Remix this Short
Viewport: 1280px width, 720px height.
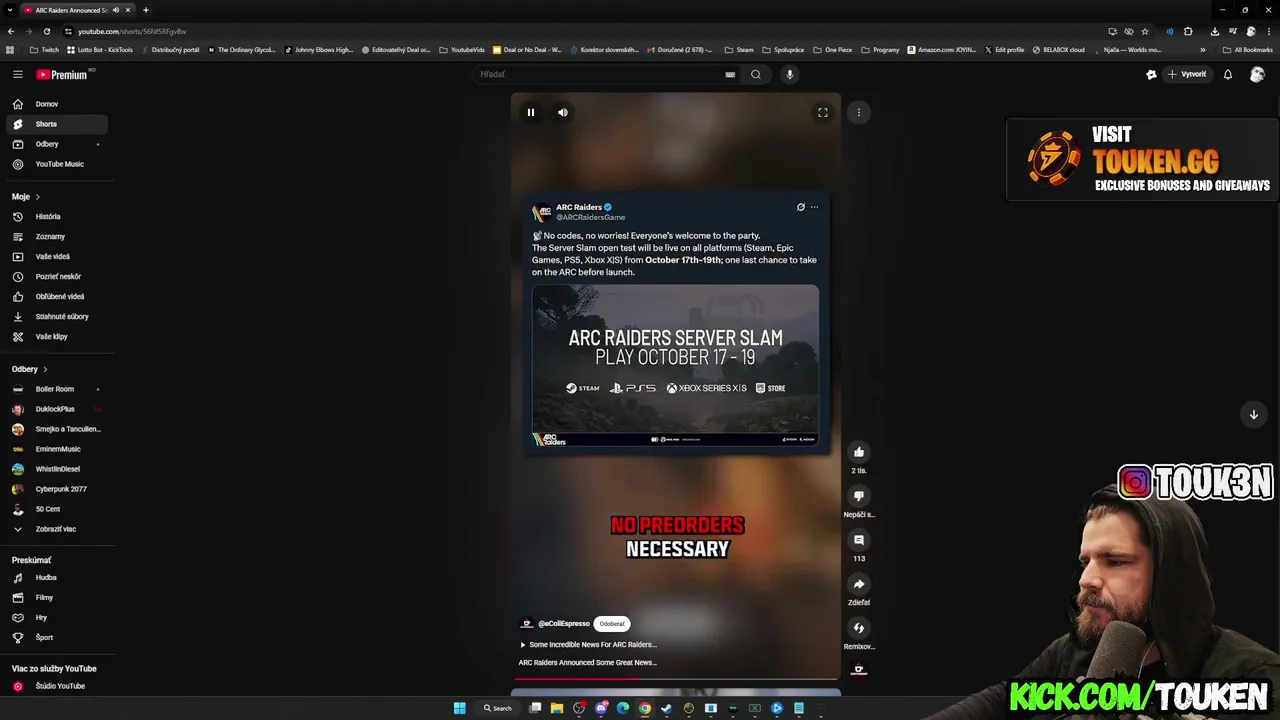(x=859, y=628)
